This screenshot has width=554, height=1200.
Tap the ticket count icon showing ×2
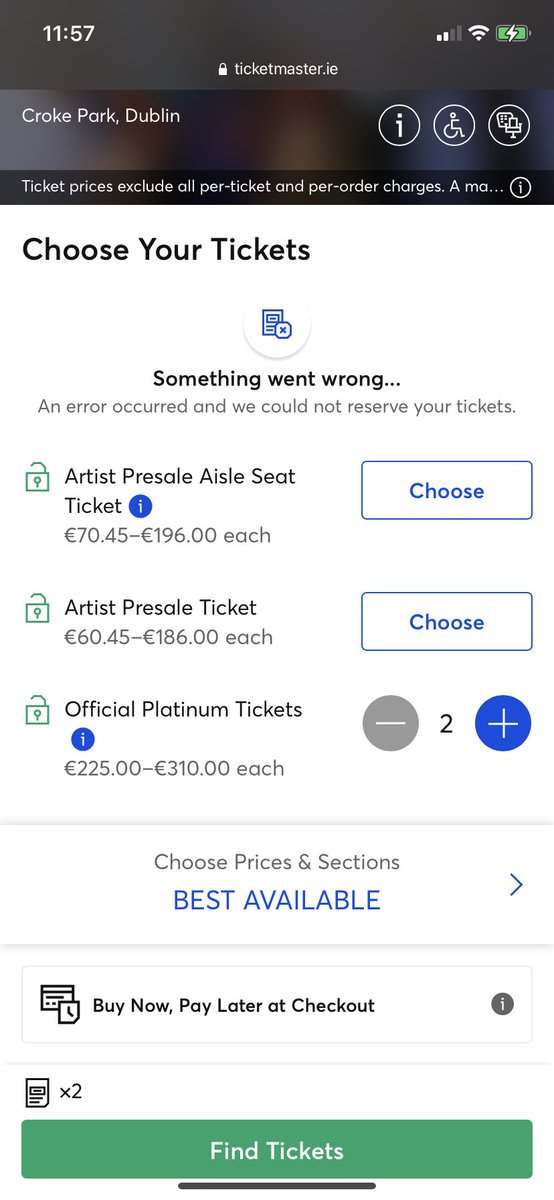pyautogui.click(x=37, y=1092)
